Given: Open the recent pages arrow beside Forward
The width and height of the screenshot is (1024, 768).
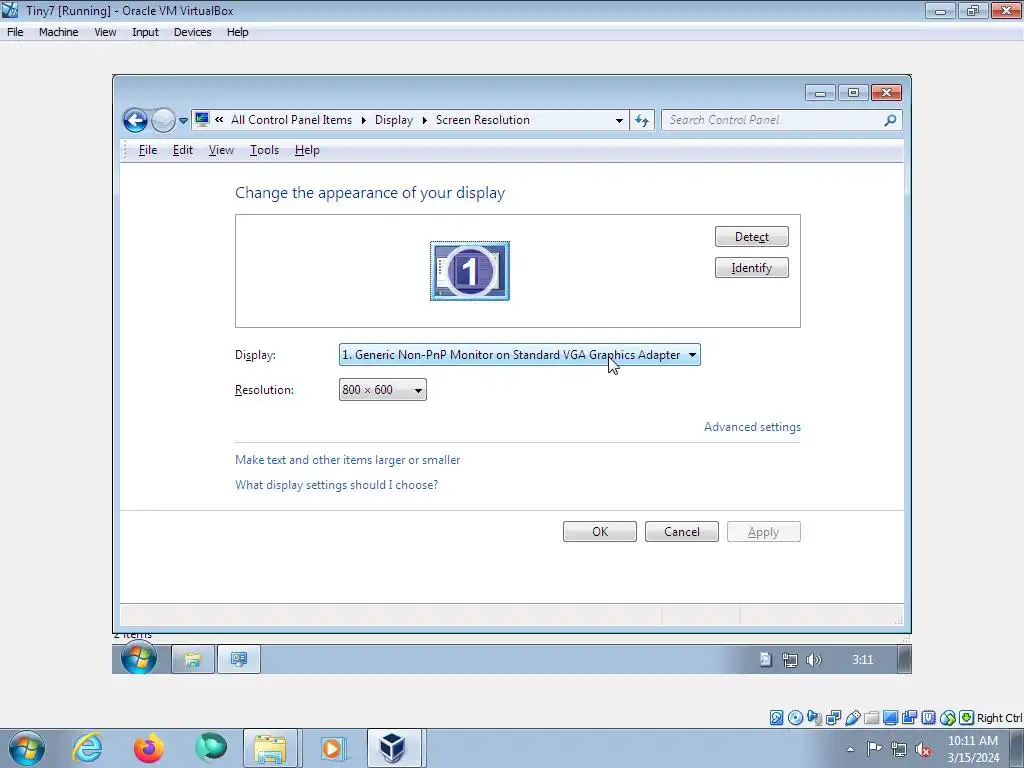Looking at the screenshot, I should [x=184, y=121].
